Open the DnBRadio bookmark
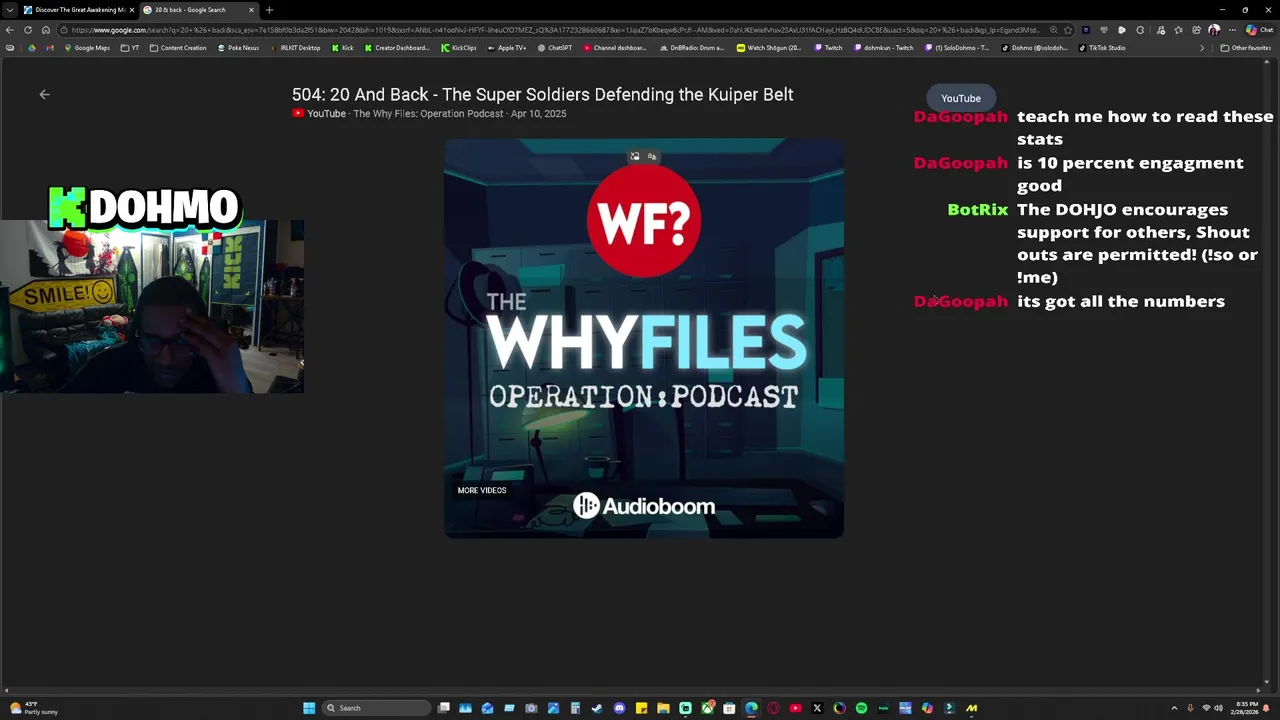 click(x=692, y=48)
